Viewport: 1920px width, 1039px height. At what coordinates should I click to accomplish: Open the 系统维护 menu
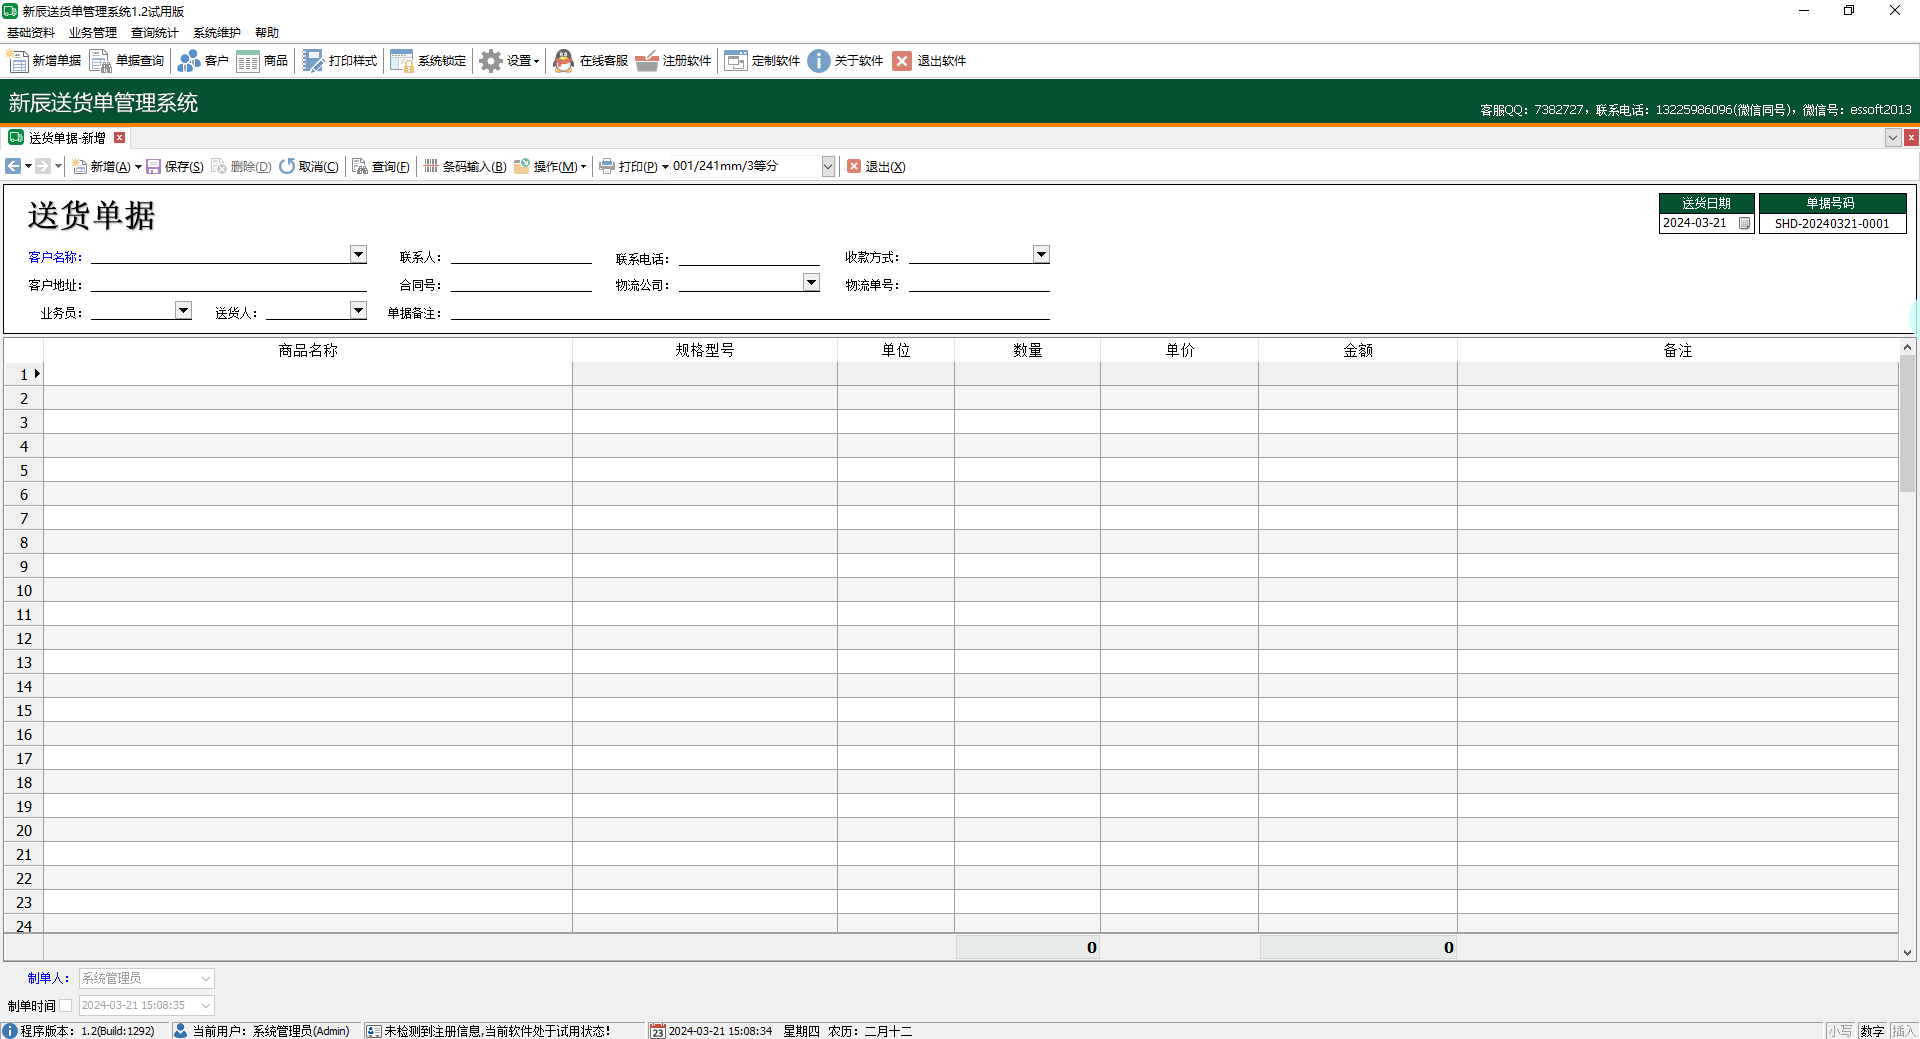tap(217, 33)
